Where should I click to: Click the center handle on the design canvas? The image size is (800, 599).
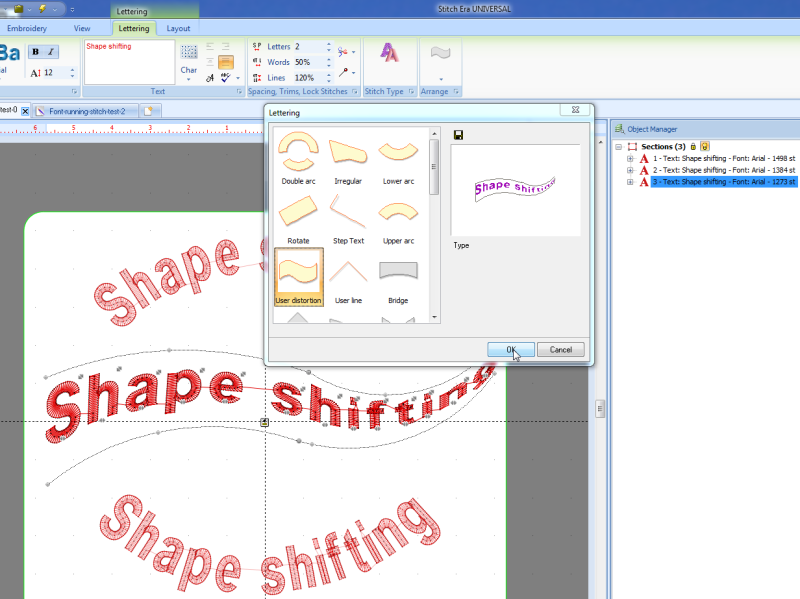[264, 422]
